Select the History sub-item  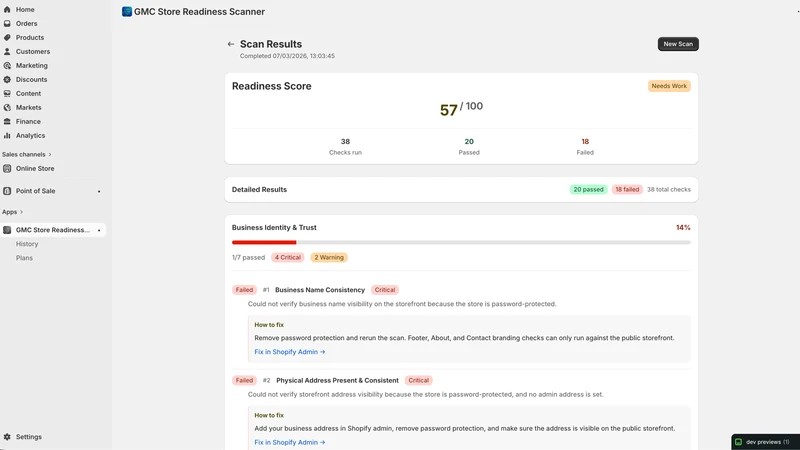(x=27, y=244)
